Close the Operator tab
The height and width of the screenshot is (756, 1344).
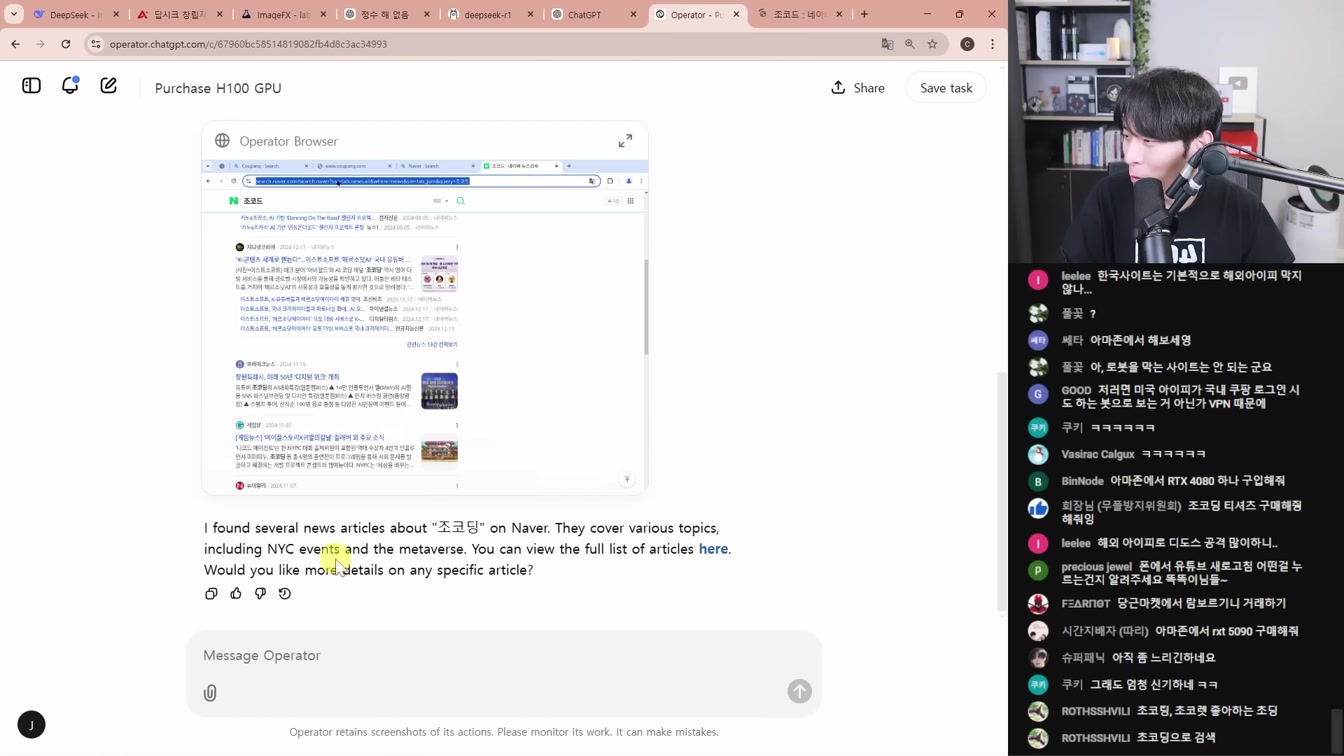[737, 15]
